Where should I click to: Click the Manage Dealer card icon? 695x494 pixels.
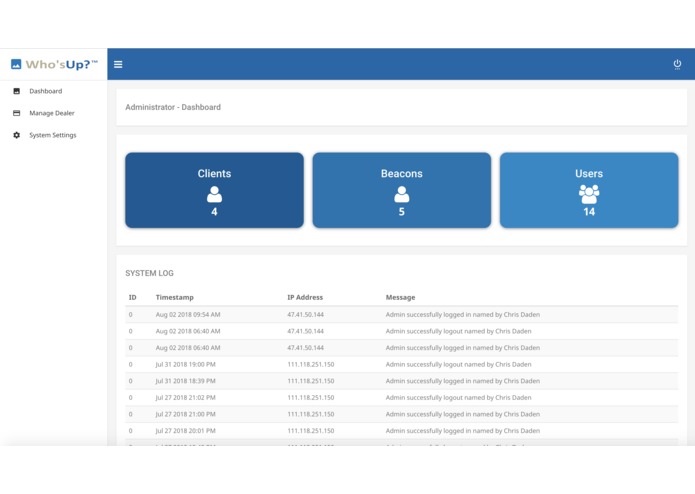[16, 113]
